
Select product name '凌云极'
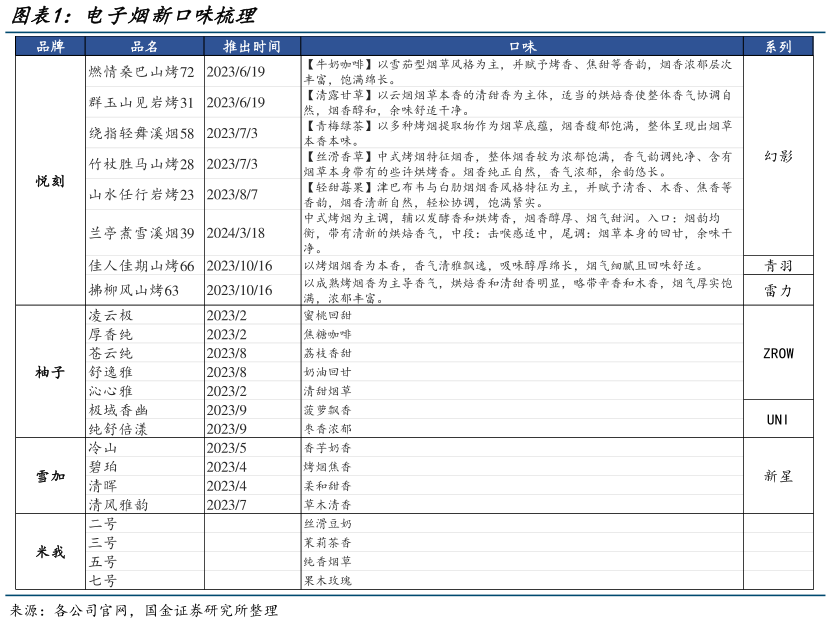[110, 315]
